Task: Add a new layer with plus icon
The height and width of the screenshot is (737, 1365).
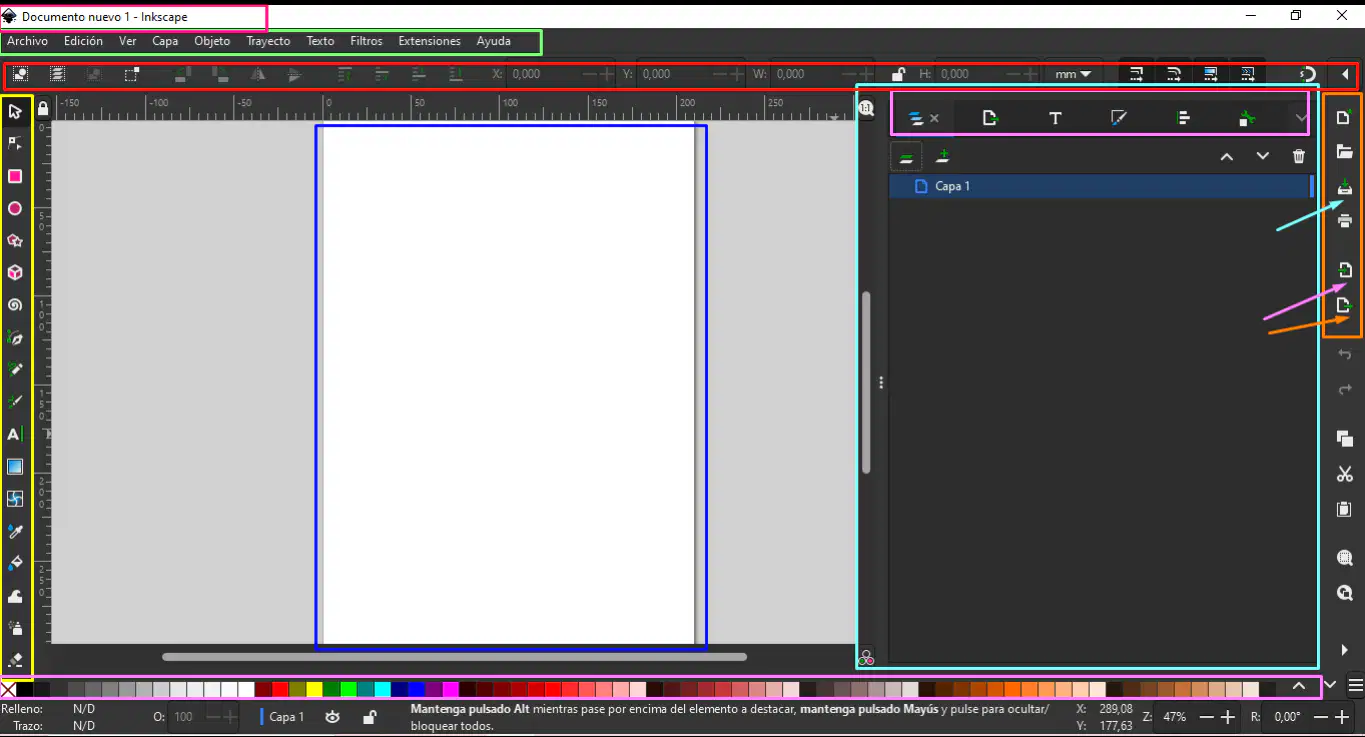Action: (942, 156)
